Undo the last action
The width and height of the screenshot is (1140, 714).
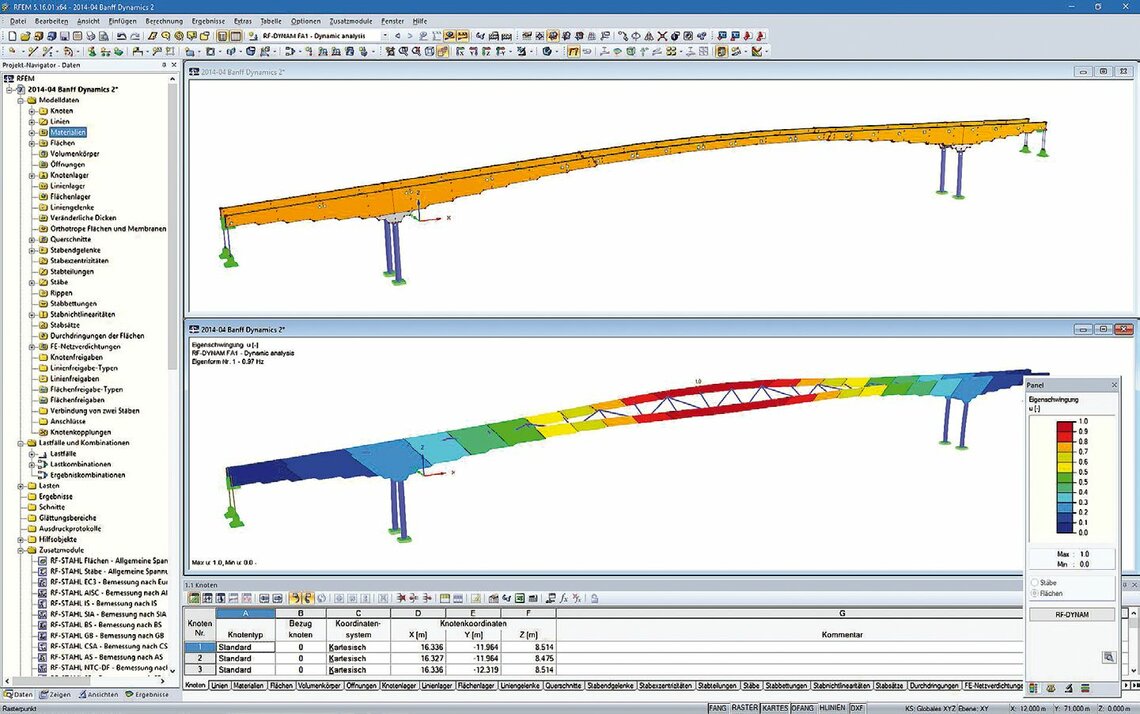click(121, 36)
